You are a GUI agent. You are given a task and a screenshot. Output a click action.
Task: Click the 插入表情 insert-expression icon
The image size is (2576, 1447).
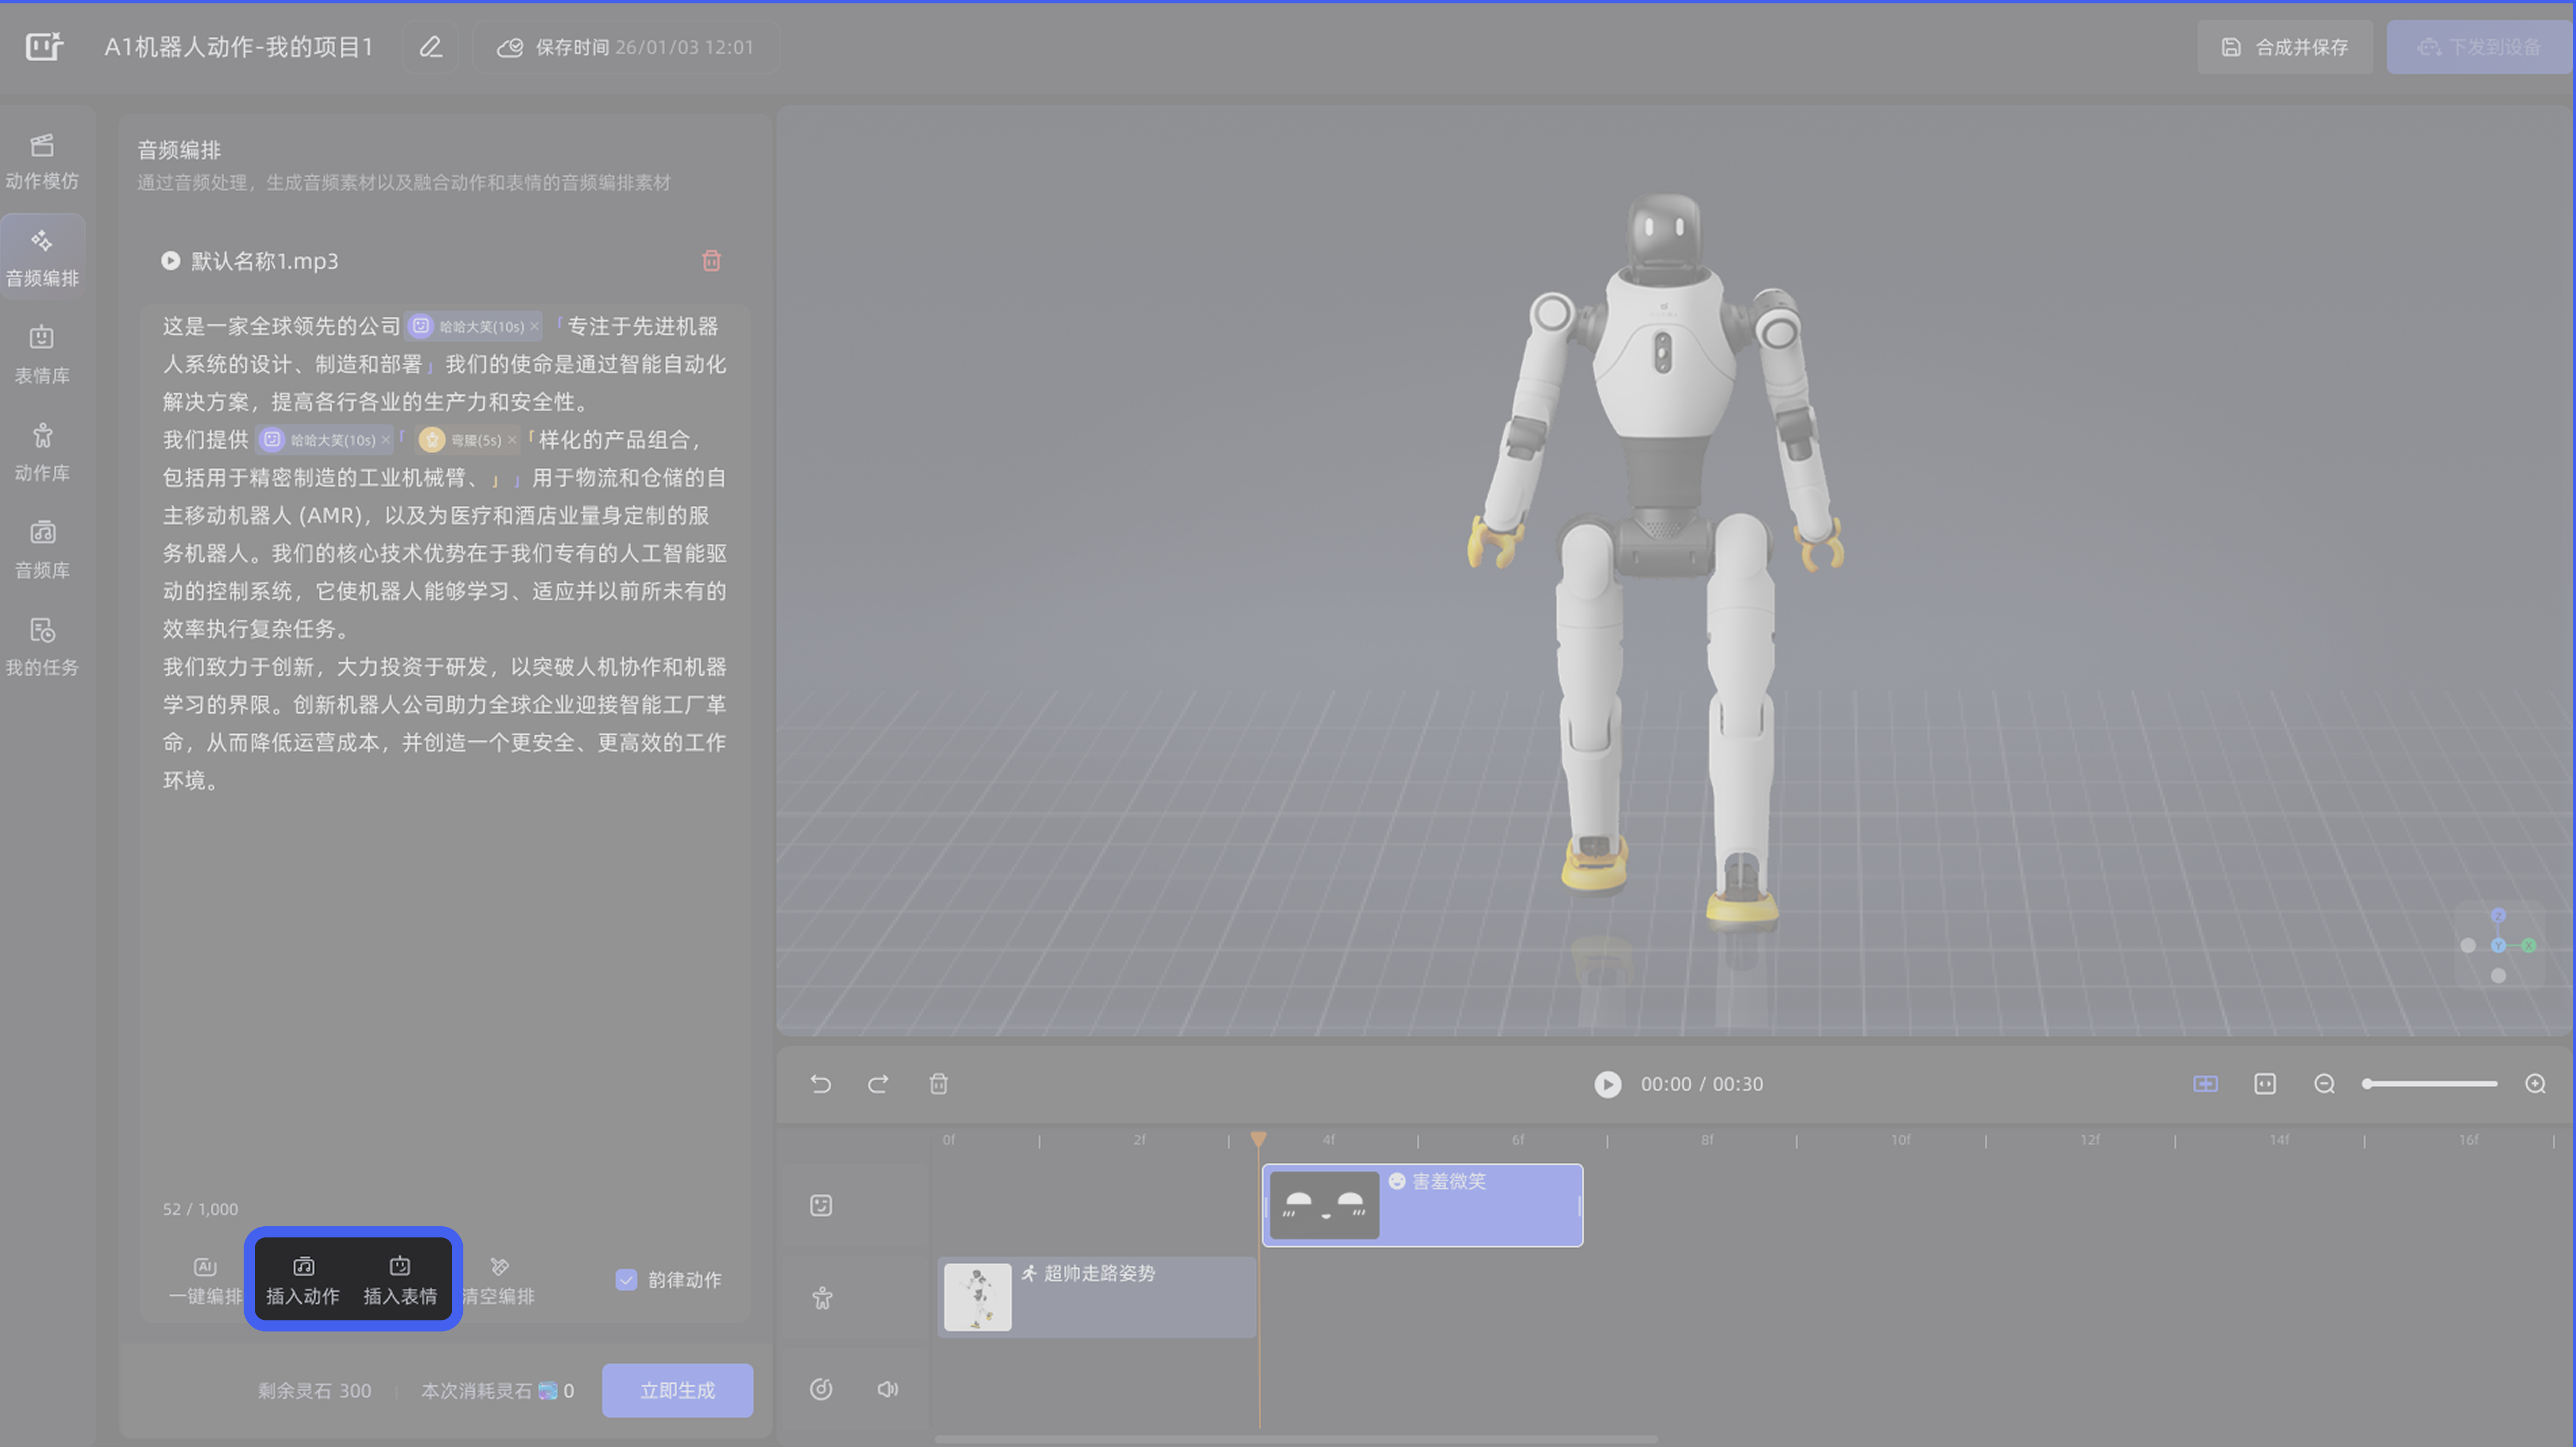point(400,1267)
